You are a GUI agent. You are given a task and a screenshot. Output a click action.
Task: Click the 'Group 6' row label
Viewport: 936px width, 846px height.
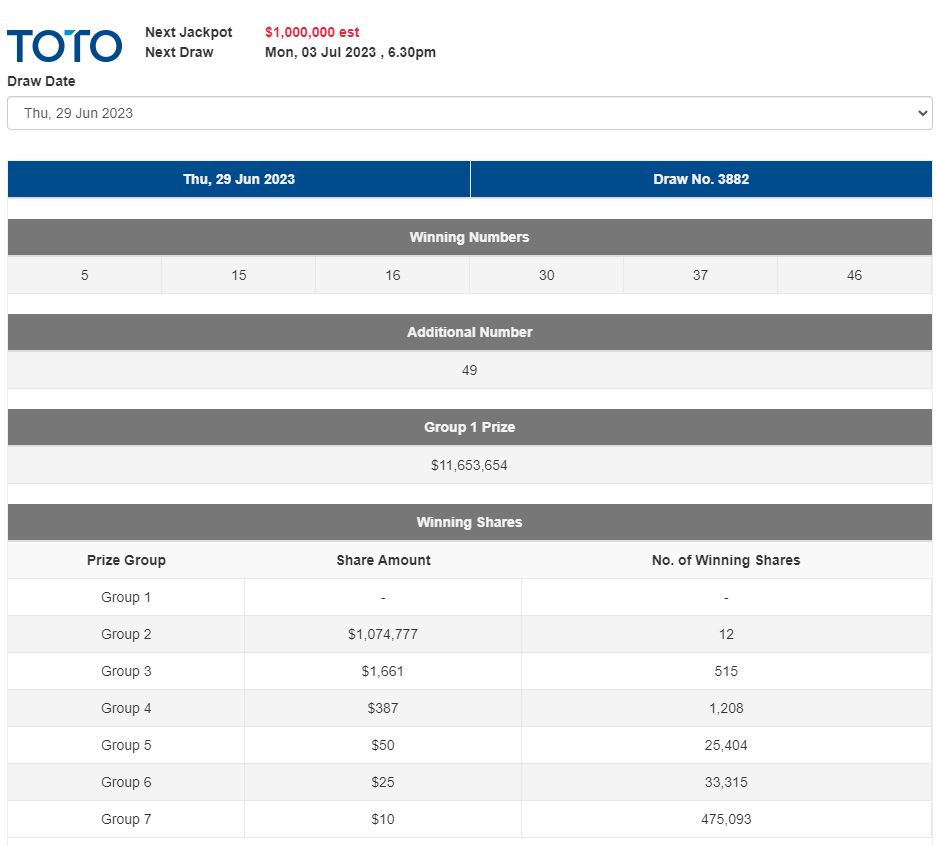126,782
